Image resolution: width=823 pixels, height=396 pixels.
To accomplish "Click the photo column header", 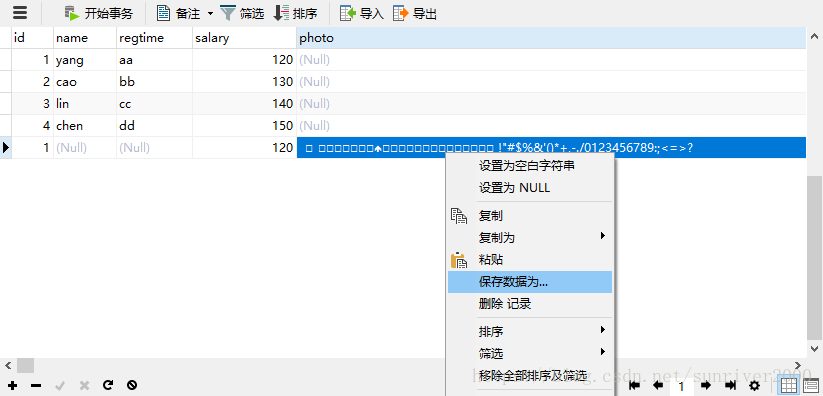I will (x=551, y=38).
